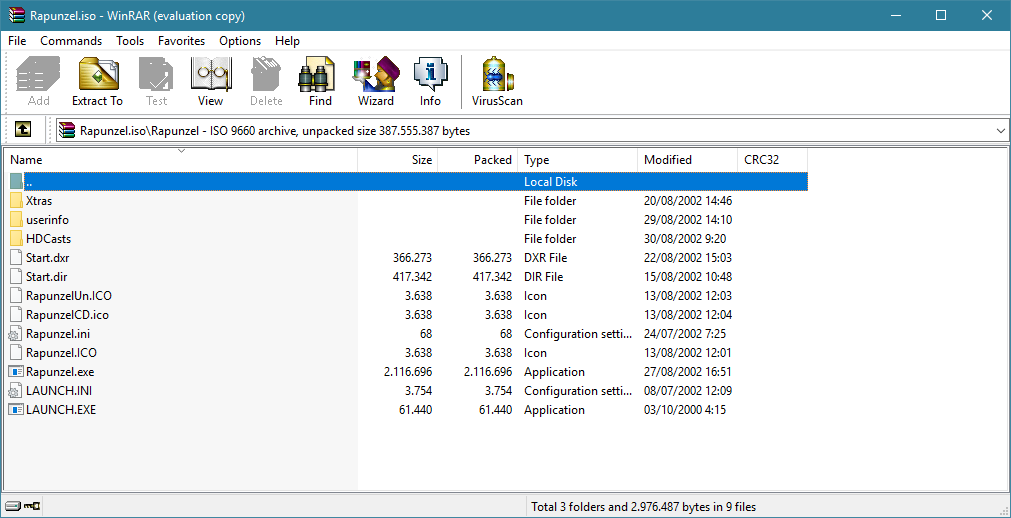This screenshot has height=518, width=1011.
Task: Select the parent '..' Local Disk row
Action: pos(408,182)
